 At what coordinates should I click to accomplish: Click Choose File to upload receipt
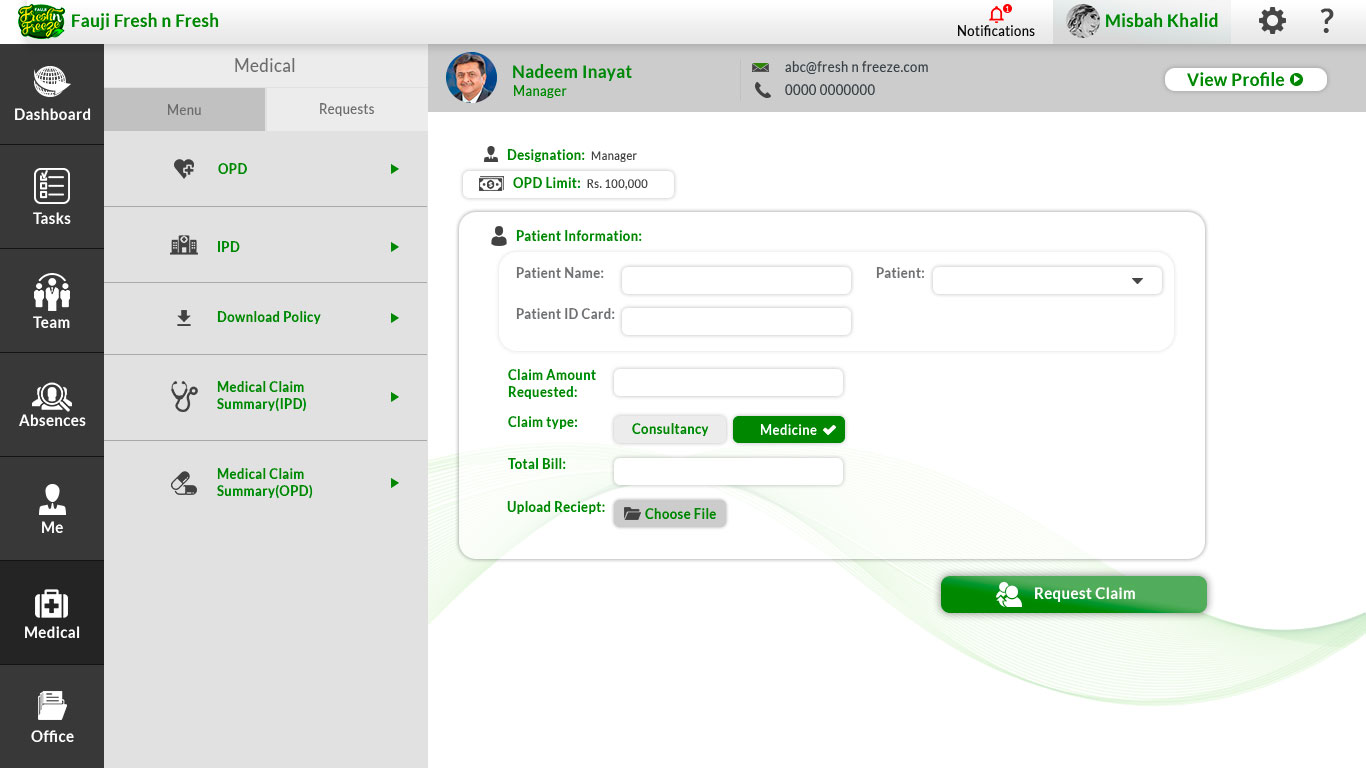pyautogui.click(x=670, y=513)
